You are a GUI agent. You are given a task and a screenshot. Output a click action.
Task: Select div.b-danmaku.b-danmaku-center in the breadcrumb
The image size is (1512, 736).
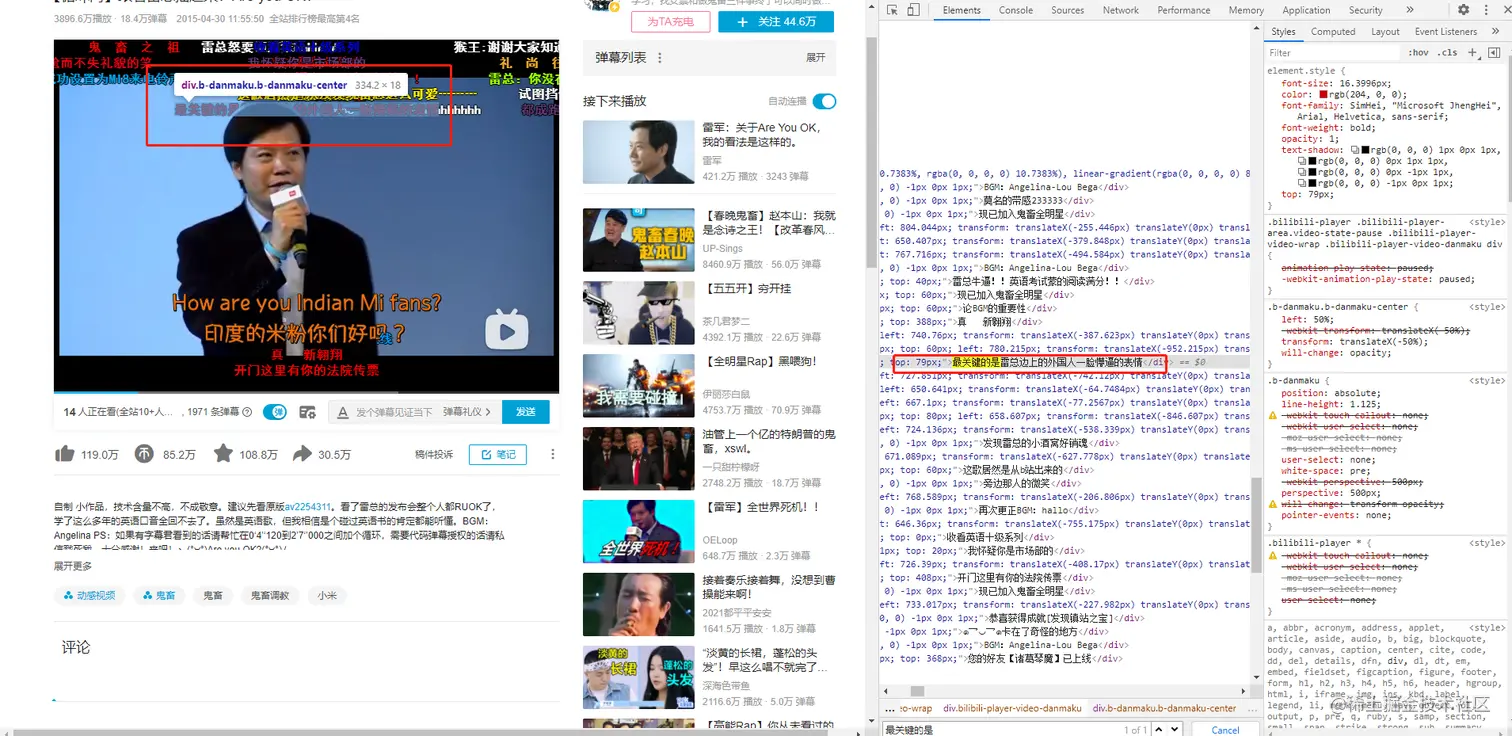(1164, 708)
